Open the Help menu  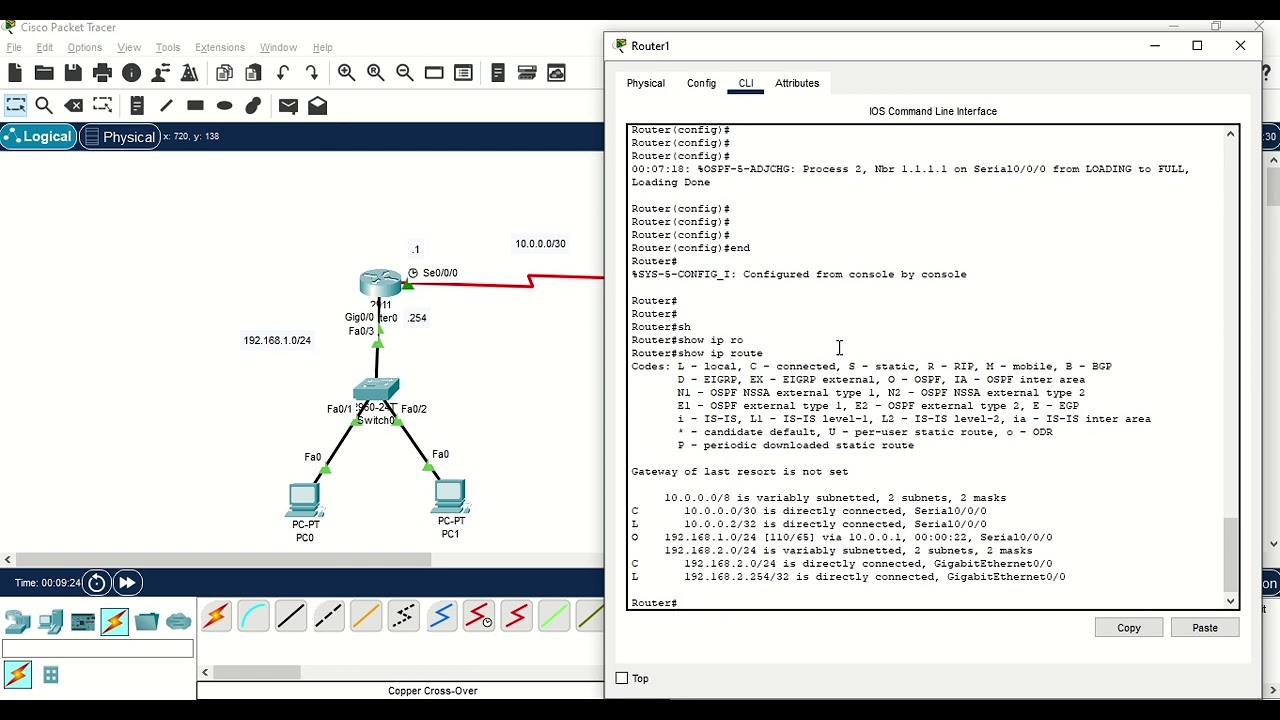pos(323,47)
